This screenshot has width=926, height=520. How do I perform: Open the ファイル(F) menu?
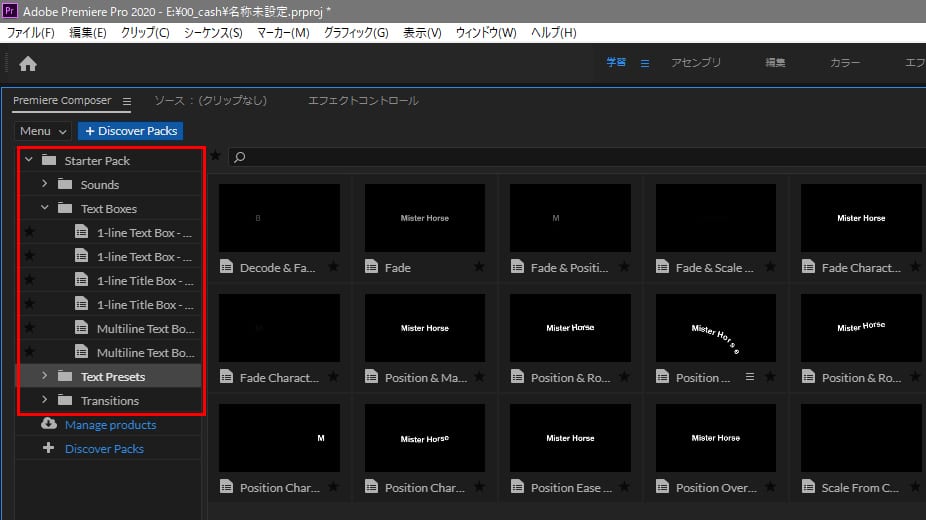pyautogui.click(x=30, y=33)
